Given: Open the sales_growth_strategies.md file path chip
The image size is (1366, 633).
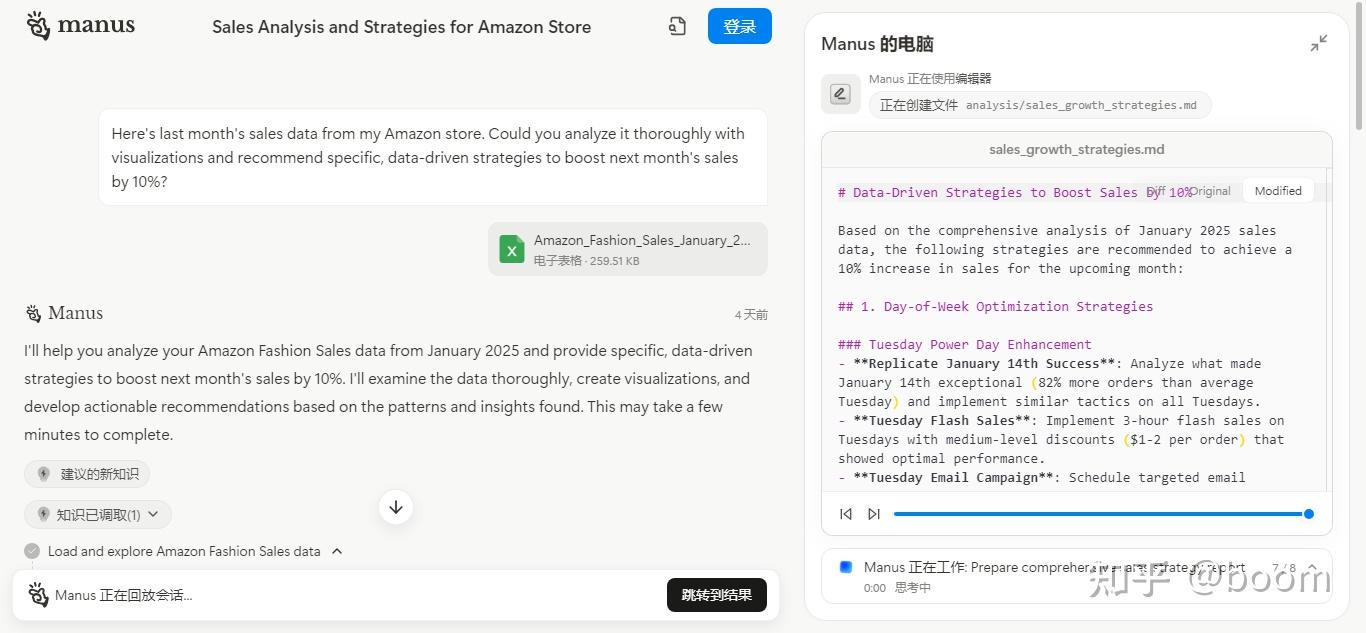Looking at the screenshot, I should point(1039,105).
